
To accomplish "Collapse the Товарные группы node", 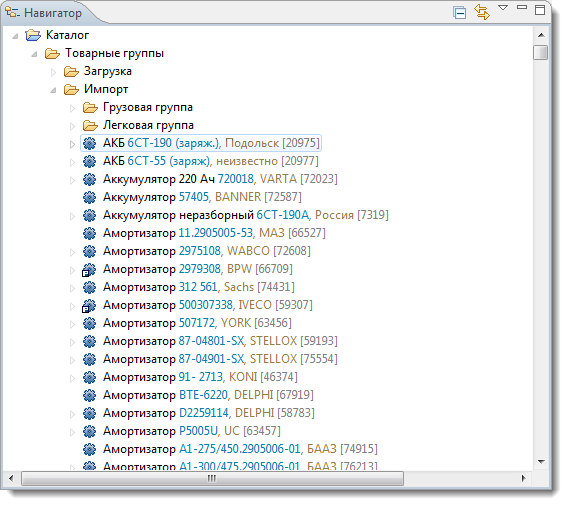I will 34,54.
